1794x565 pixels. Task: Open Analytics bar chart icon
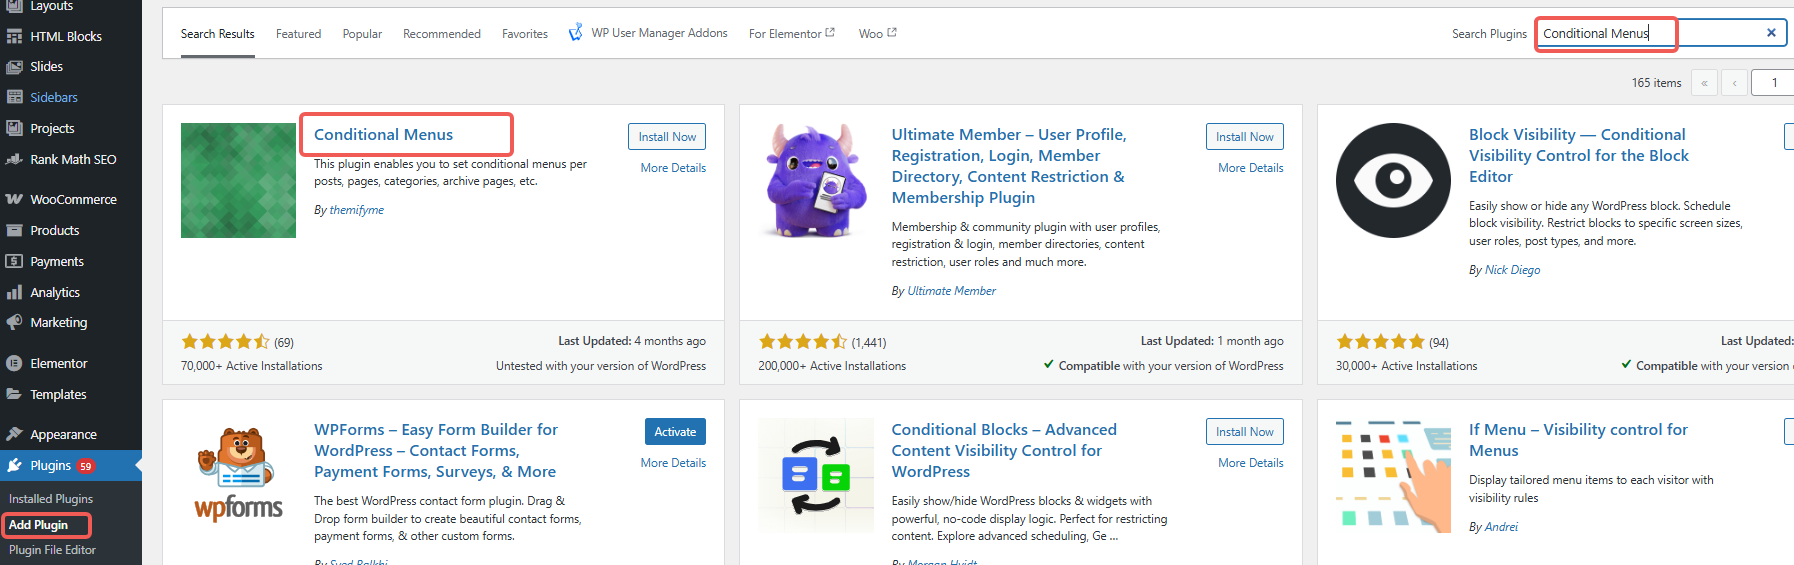pos(14,292)
